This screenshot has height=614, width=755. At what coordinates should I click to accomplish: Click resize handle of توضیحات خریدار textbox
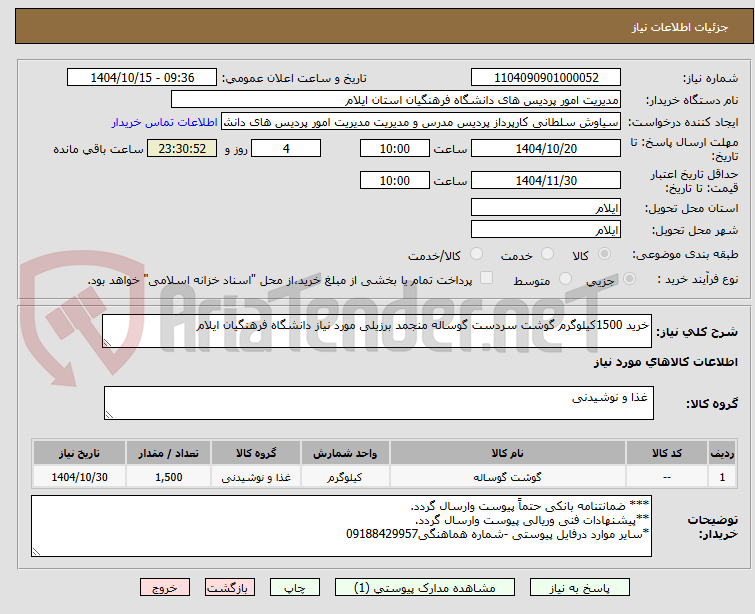point(36,552)
